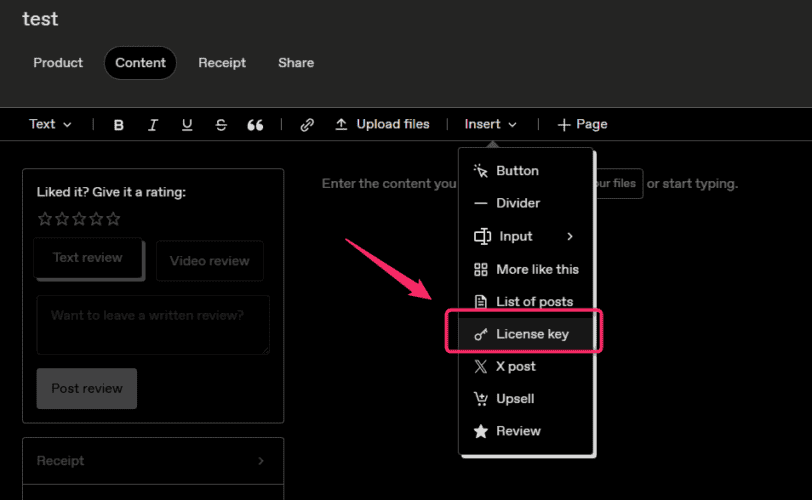812x500 pixels.
Task: Insert a block quote
Action: click(x=255, y=125)
